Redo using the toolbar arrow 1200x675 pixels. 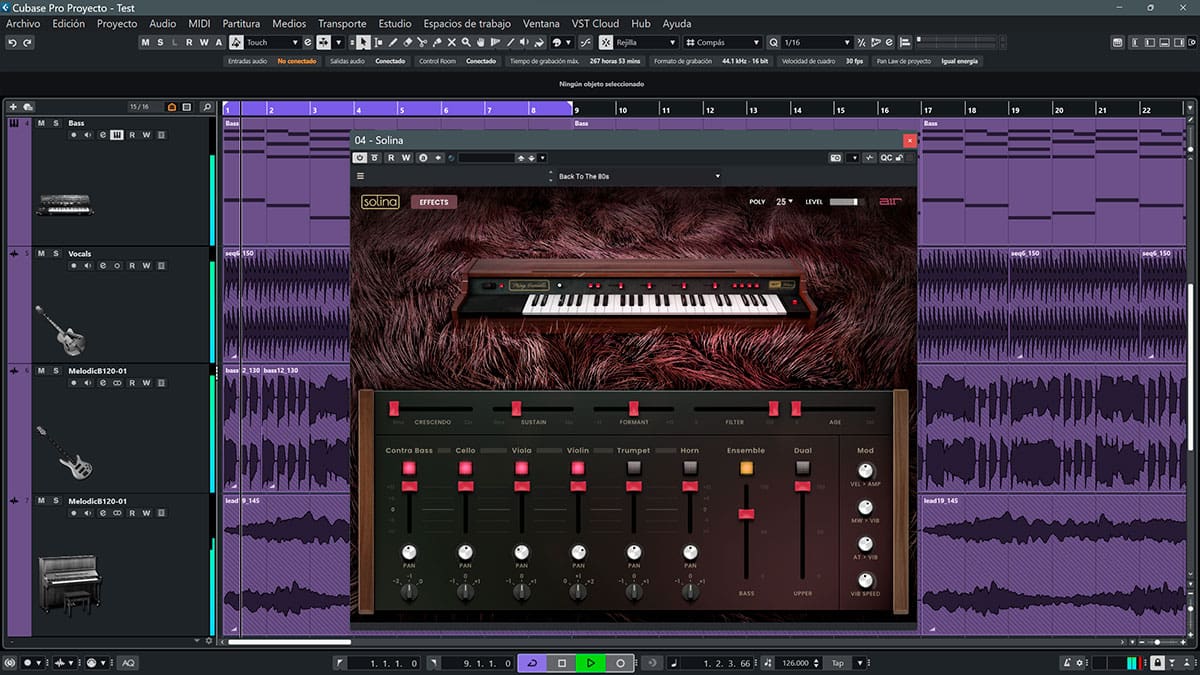[x=27, y=43]
